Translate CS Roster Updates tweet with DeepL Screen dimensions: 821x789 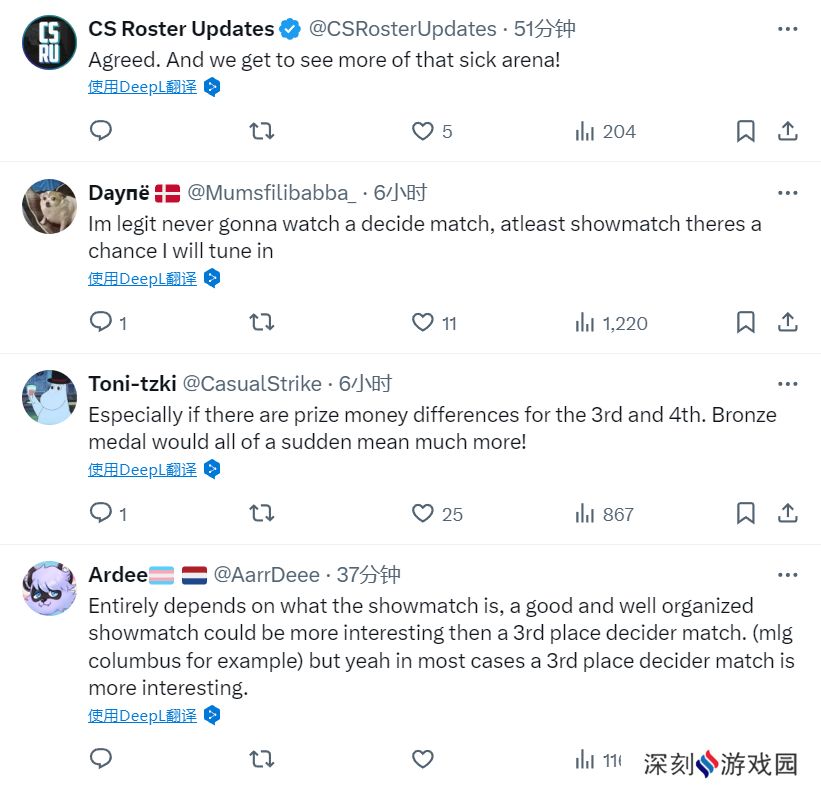click(x=142, y=87)
